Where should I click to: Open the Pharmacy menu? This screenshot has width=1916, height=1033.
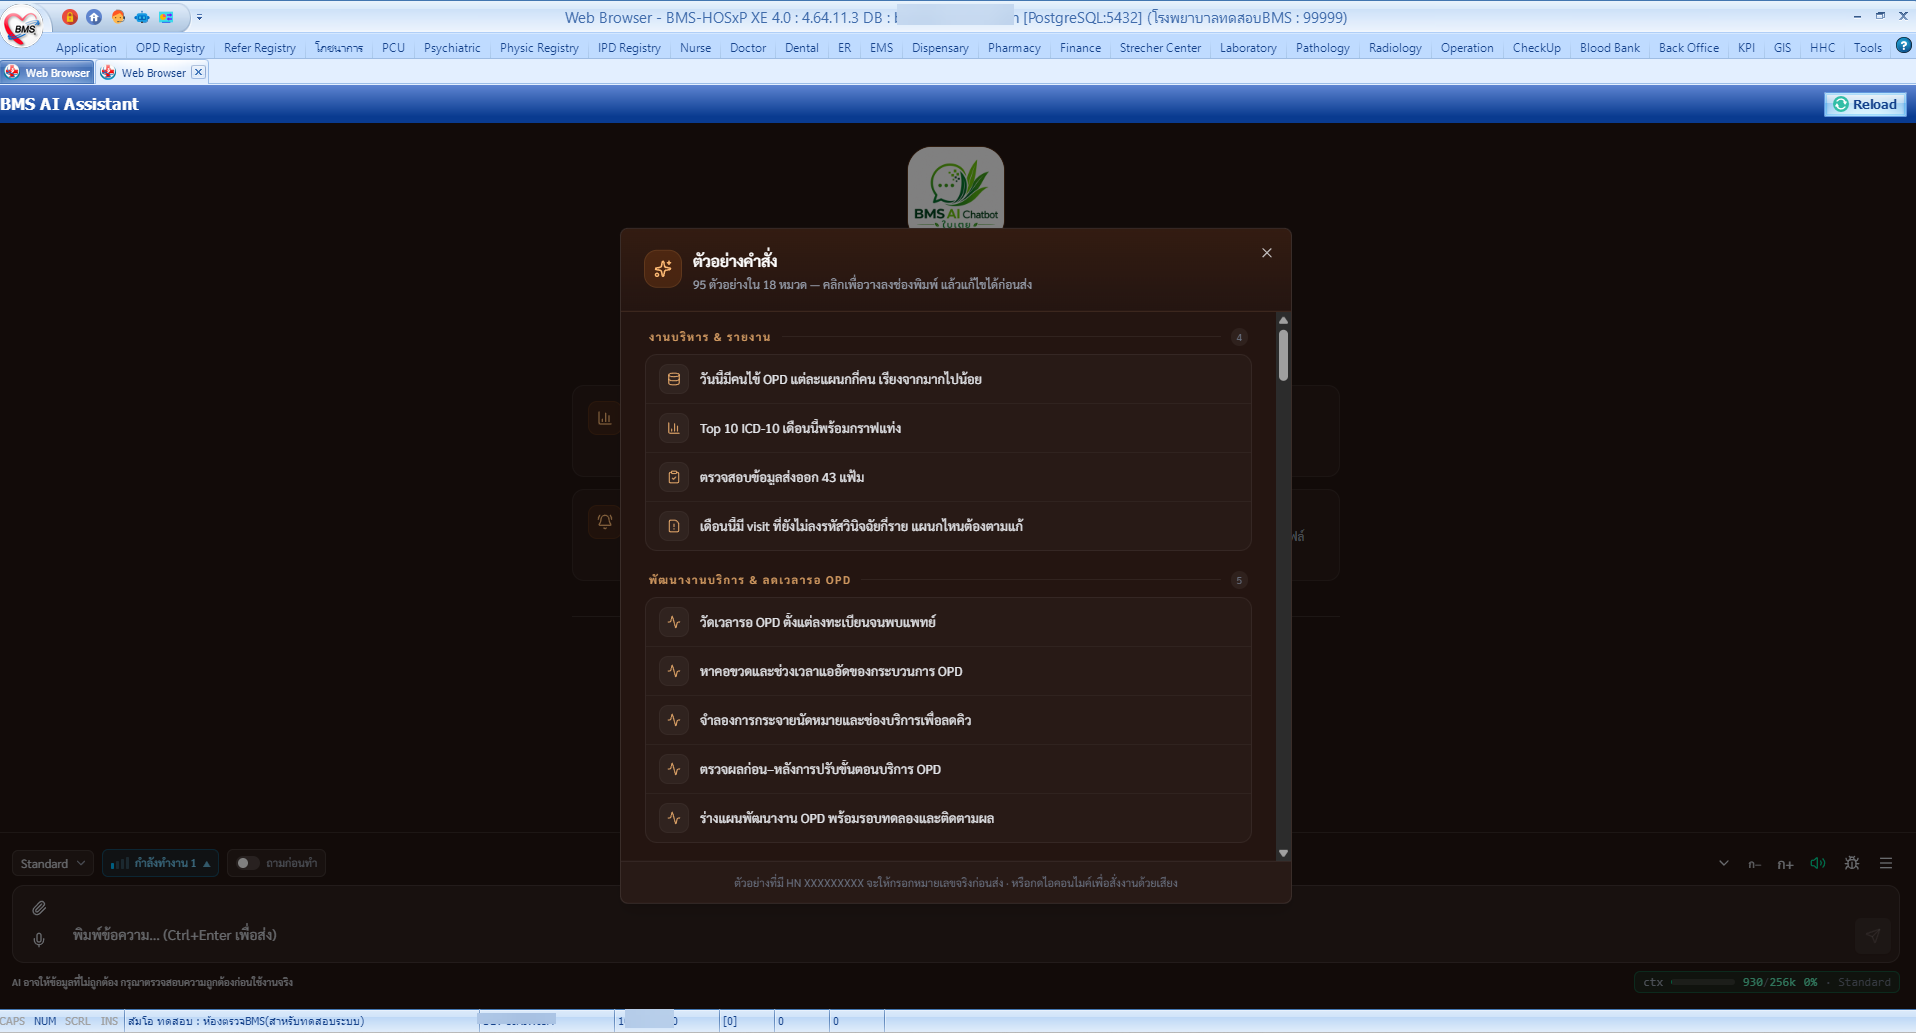pos(1014,48)
